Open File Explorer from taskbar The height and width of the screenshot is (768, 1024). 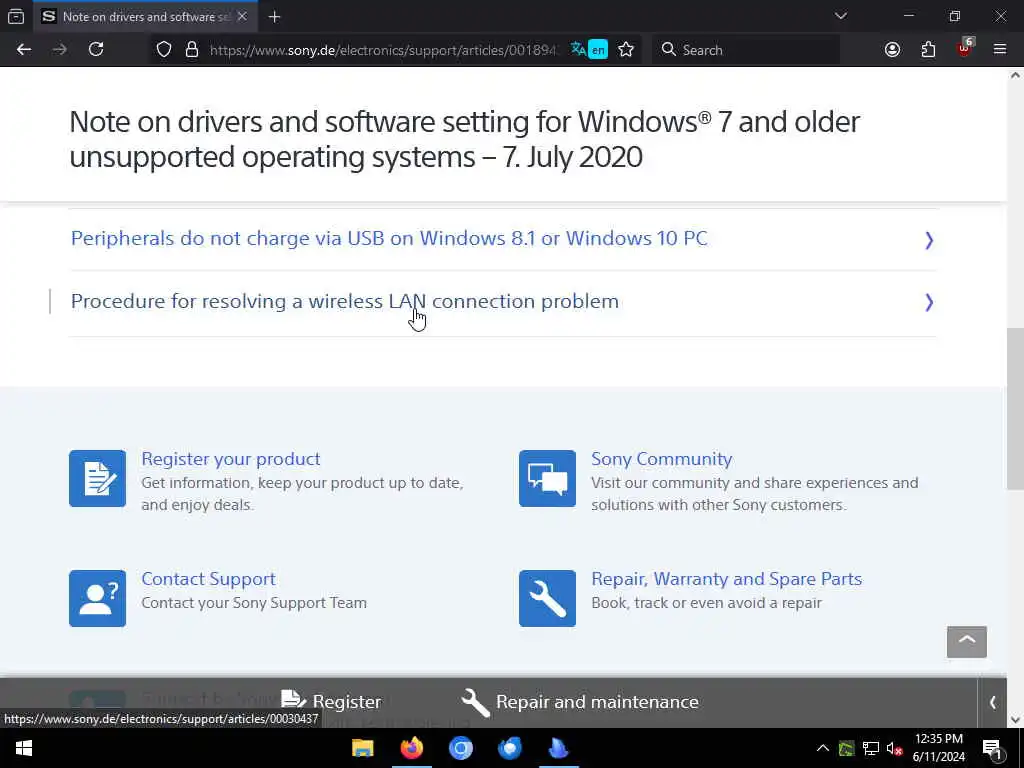coord(362,748)
